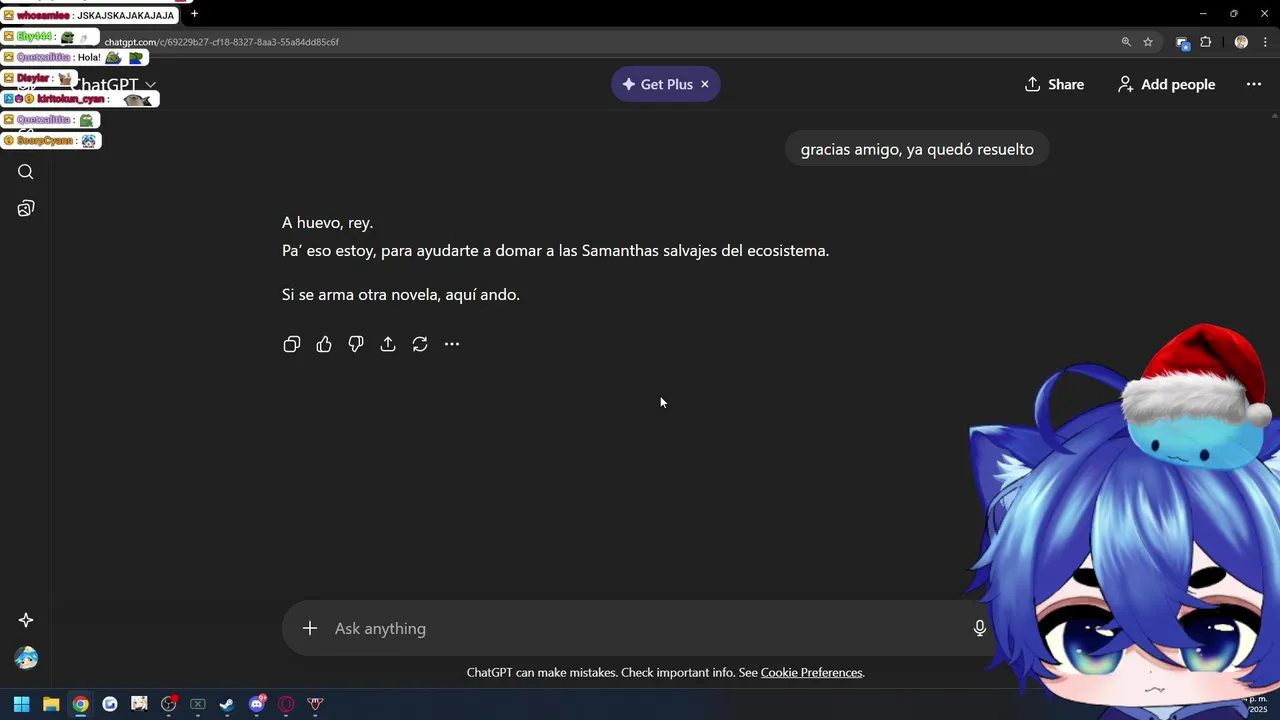Viewport: 1280px width, 720px height.
Task: Open the Cookie Preferences link
Action: (811, 673)
